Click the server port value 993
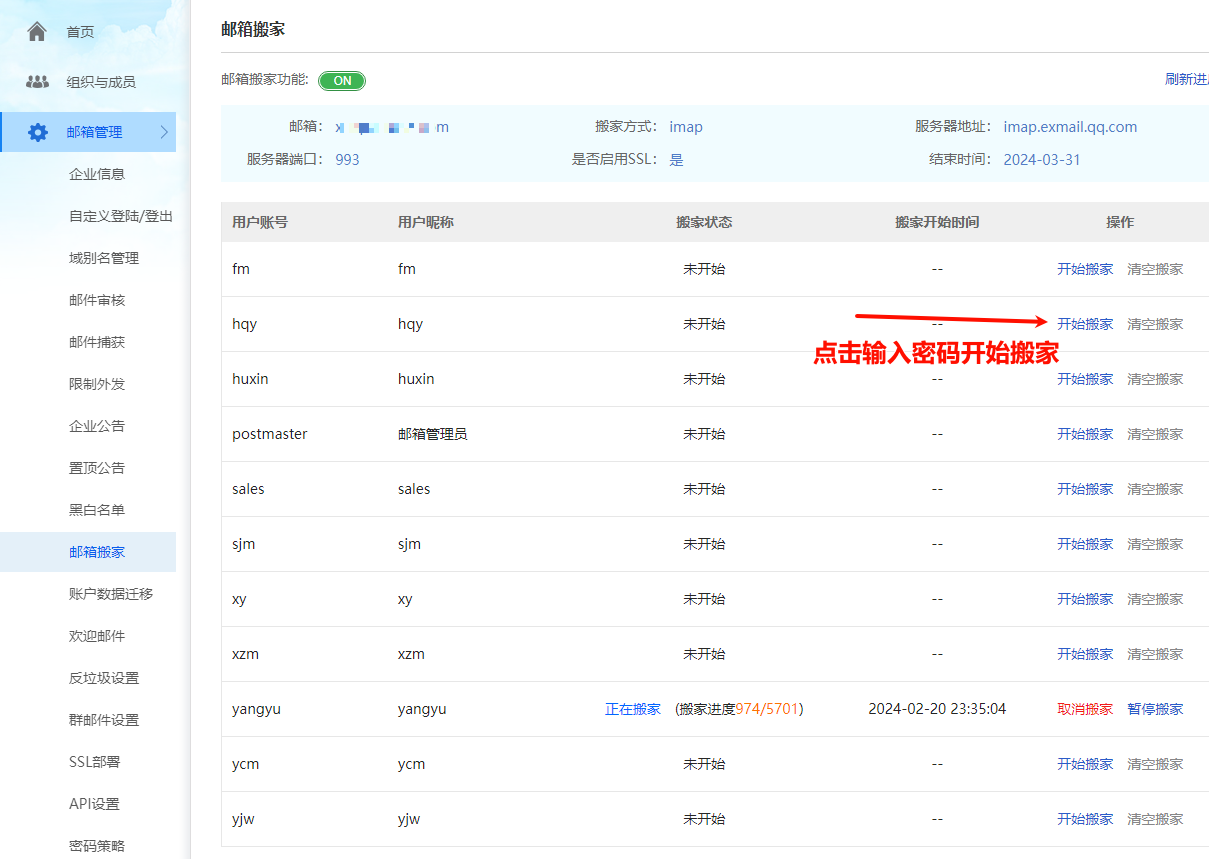The width and height of the screenshot is (1209, 859). (x=347, y=160)
